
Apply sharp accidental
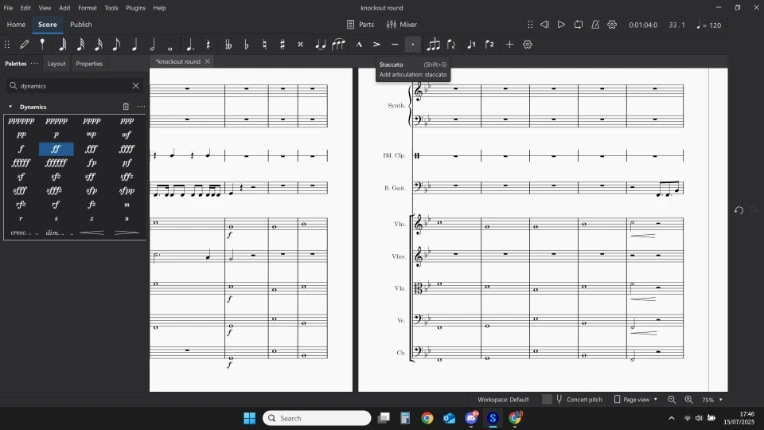pos(283,45)
